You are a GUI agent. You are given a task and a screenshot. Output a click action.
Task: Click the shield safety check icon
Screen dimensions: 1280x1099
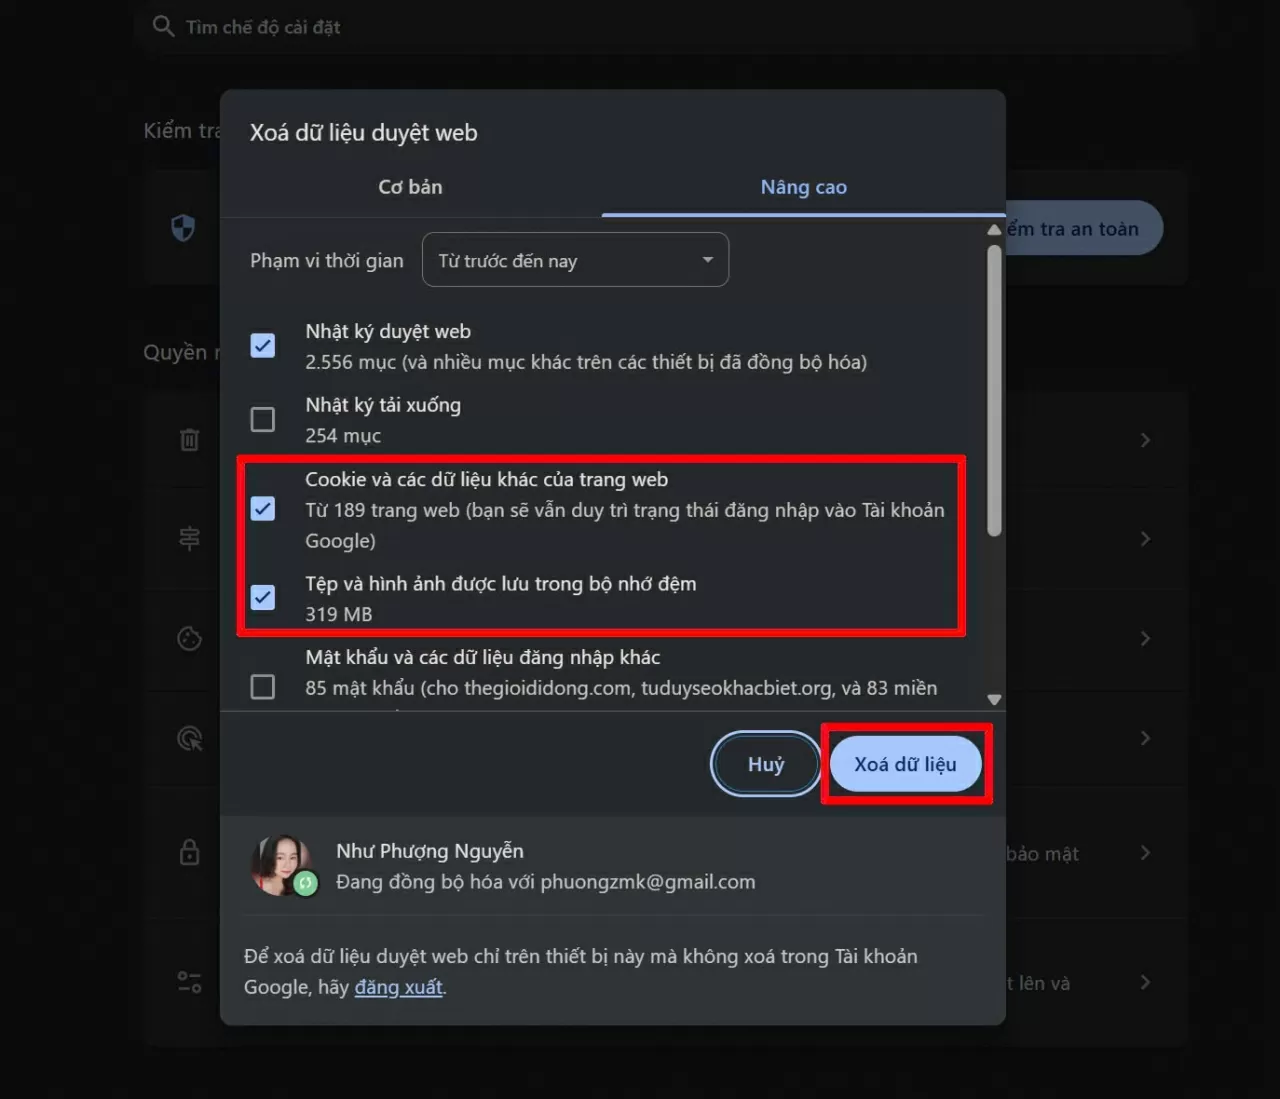click(183, 227)
